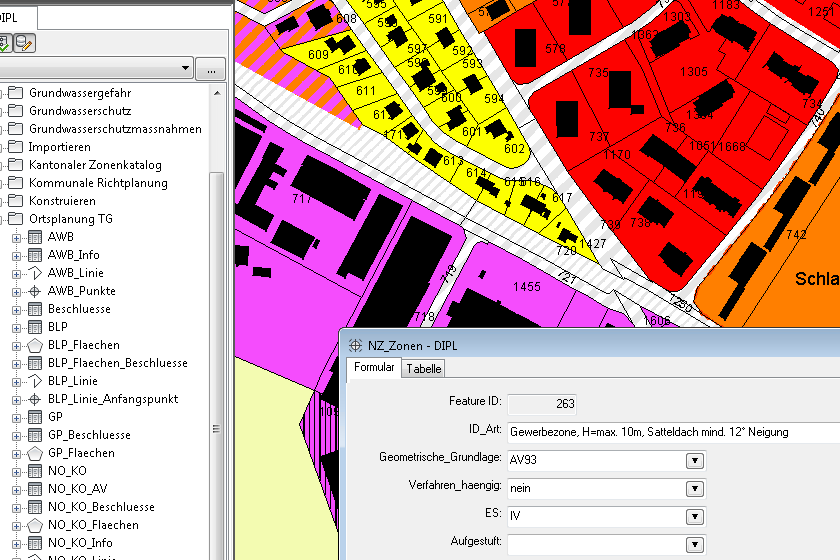Click the NZ_Zonen dialog title icon
Image resolution: width=840 pixels, height=560 pixels.
tap(355, 345)
